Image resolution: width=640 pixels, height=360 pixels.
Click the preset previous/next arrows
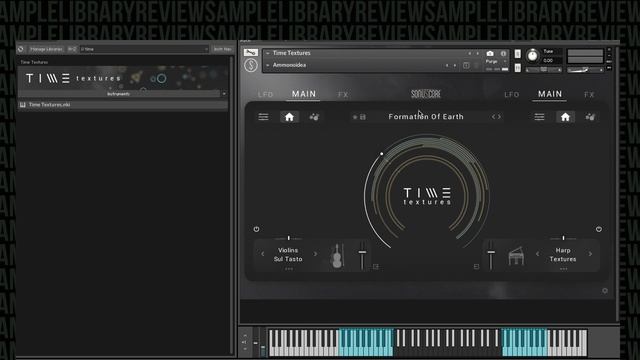(x=496, y=117)
